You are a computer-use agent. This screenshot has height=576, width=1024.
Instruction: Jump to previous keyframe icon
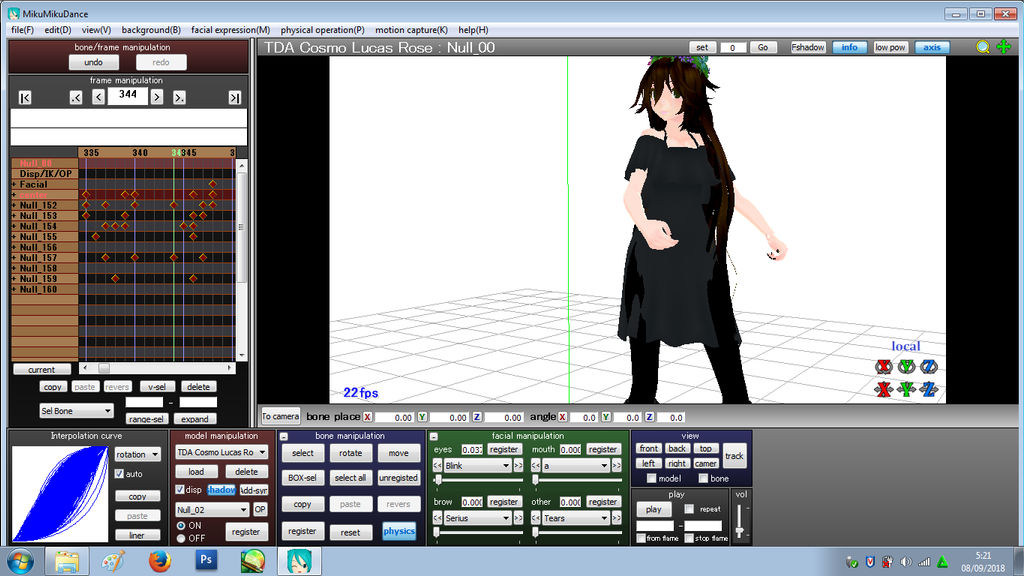point(76,97)
